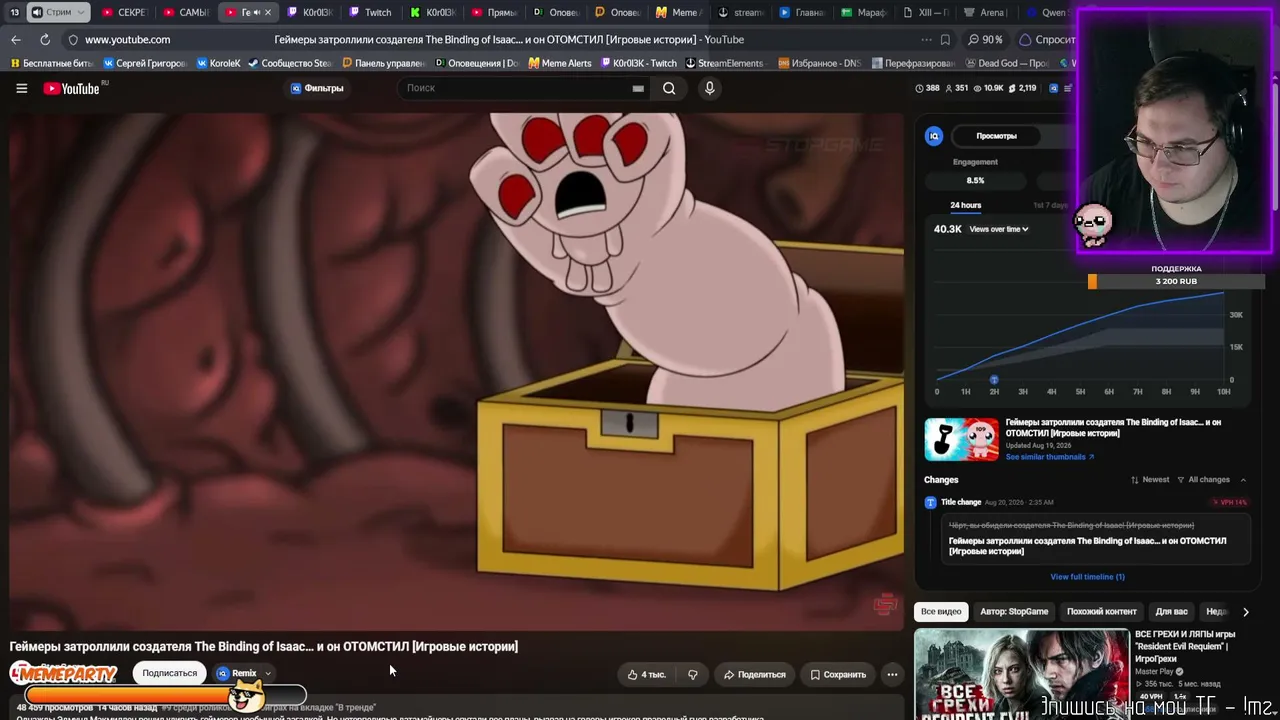Switch to the 24 hours tab

[x=965, y=205]
